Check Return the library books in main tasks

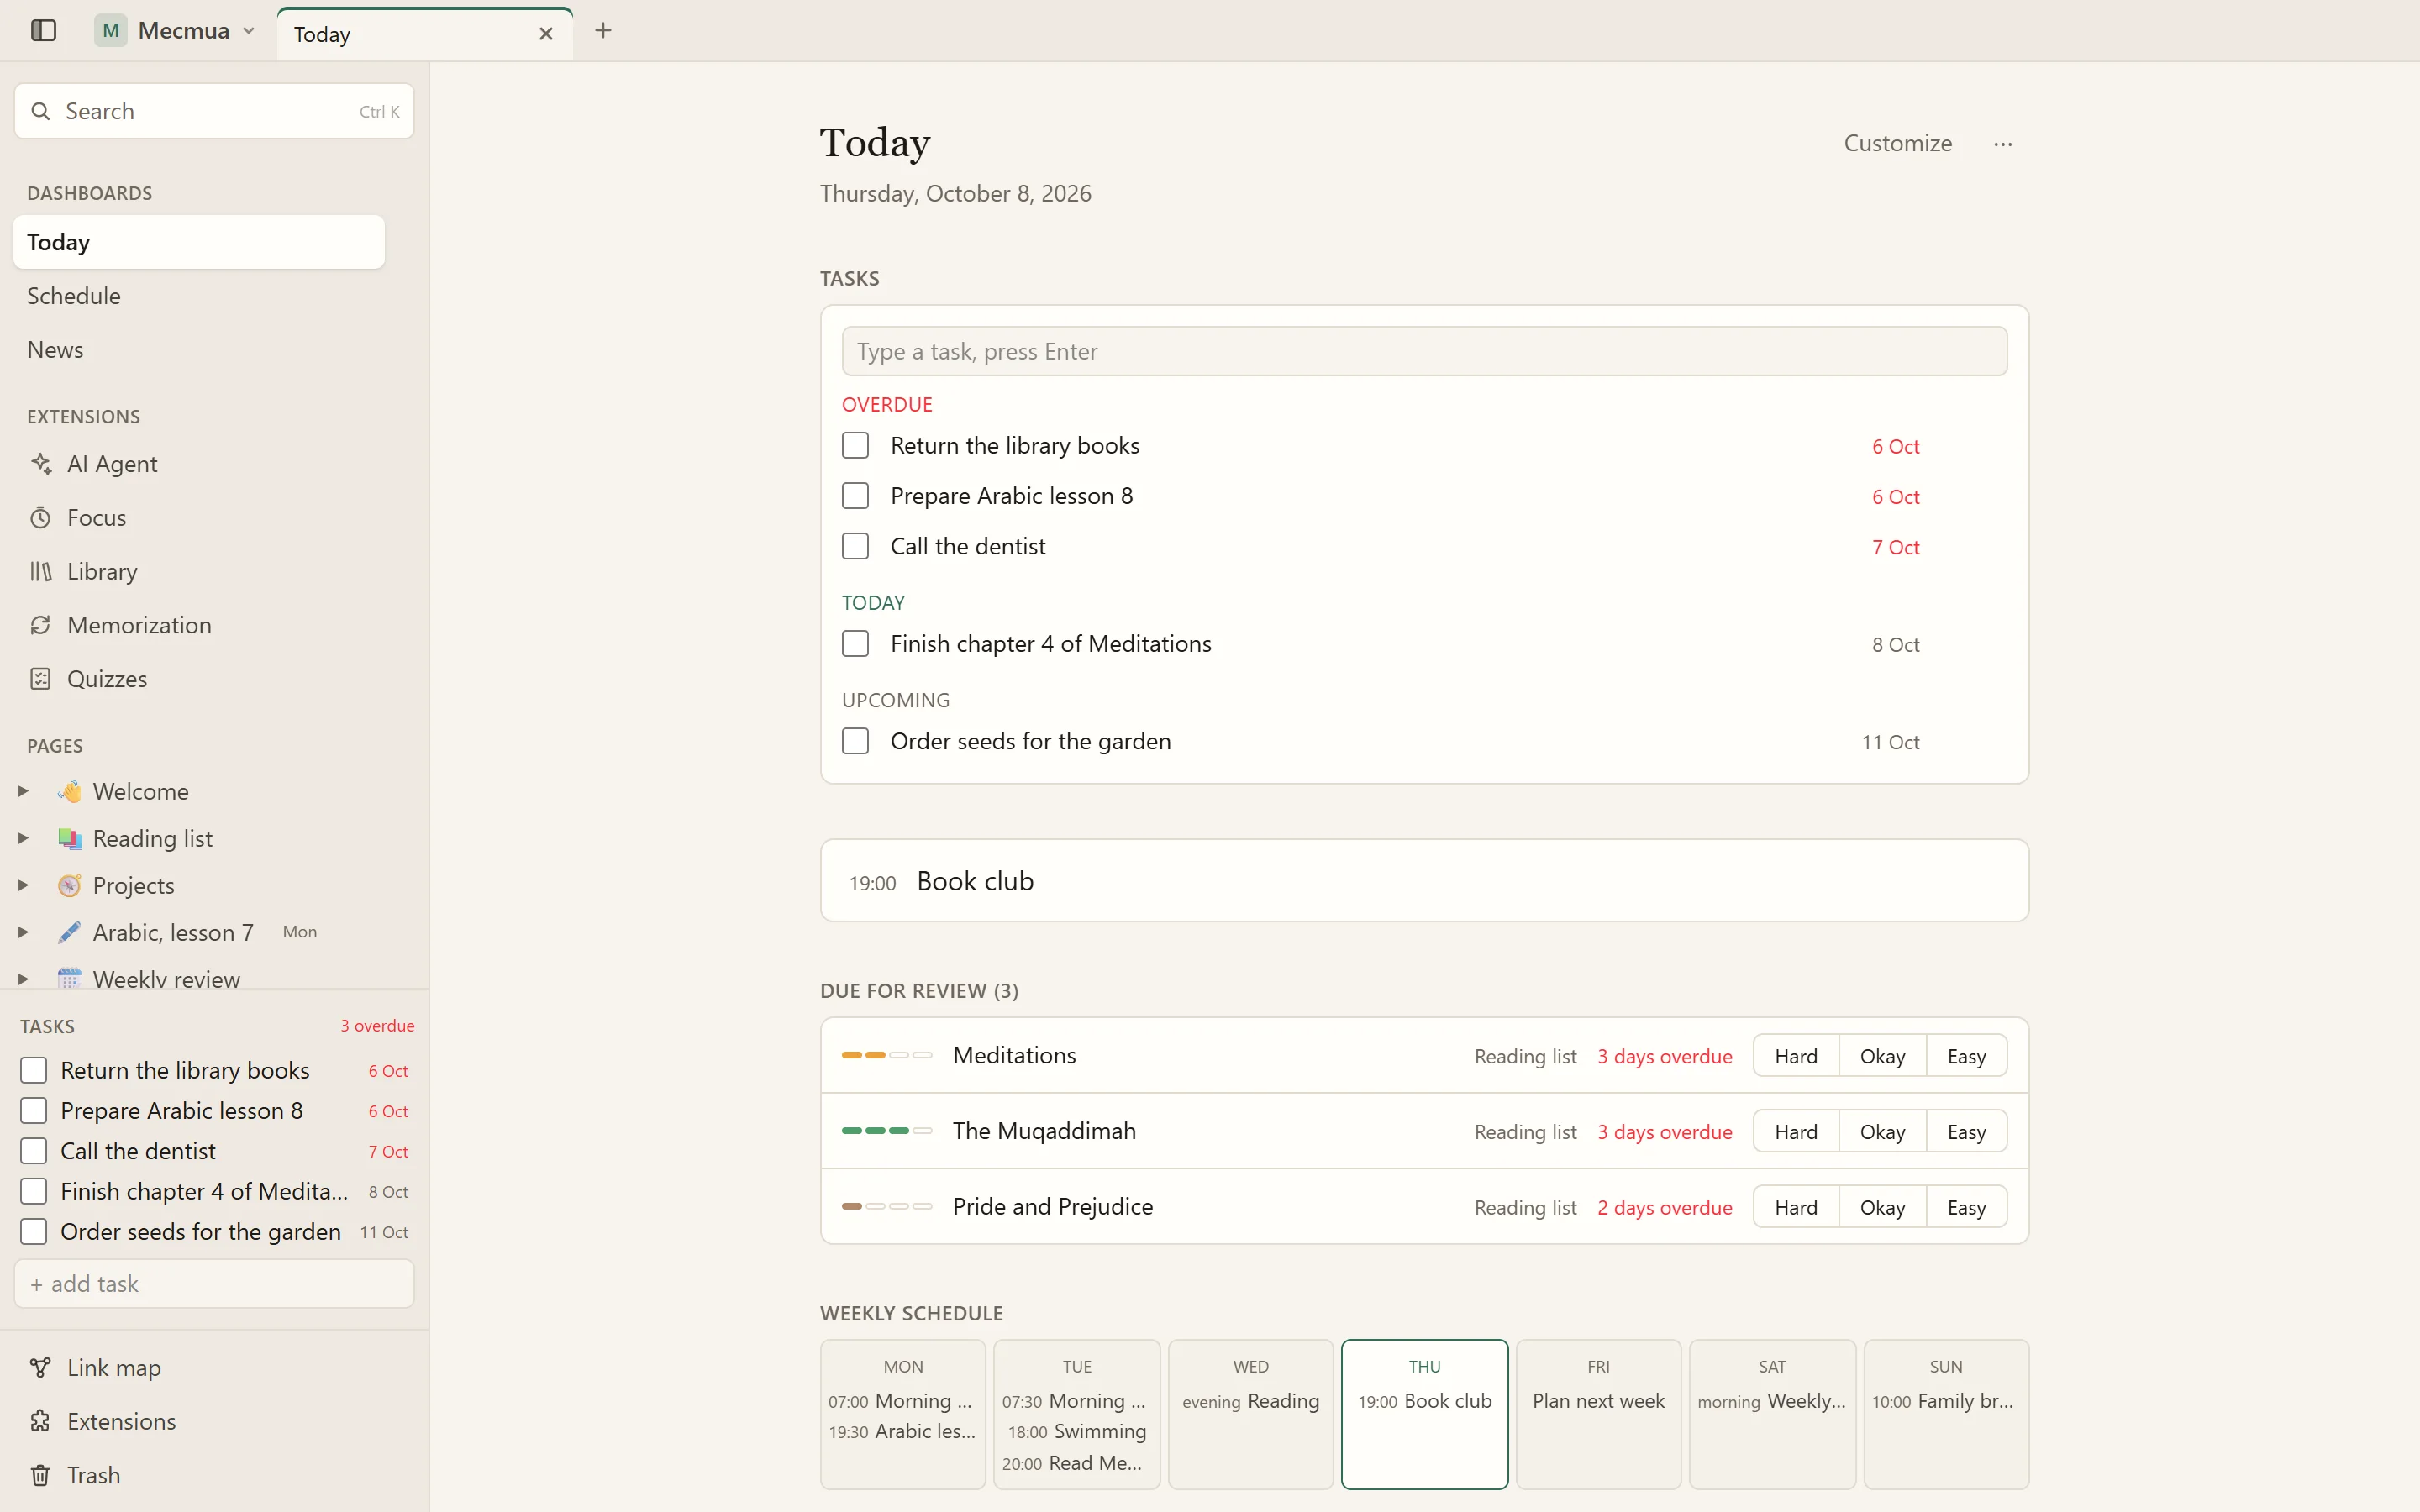855,445
